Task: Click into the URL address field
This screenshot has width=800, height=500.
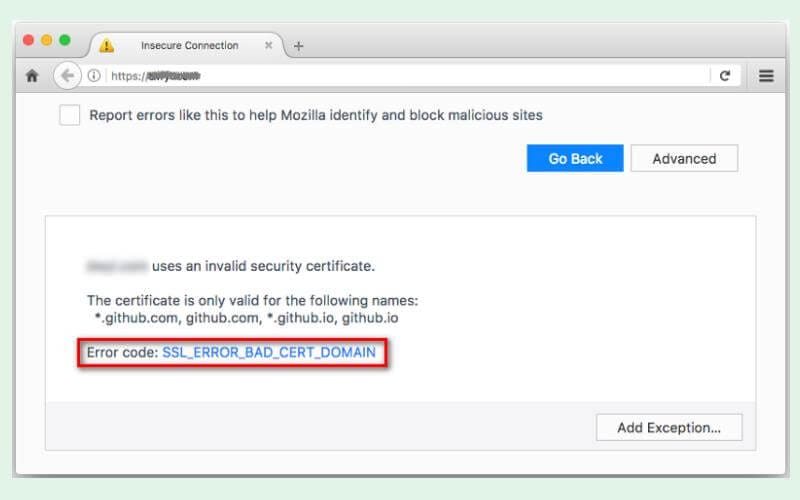Action: tap(408, 76)
